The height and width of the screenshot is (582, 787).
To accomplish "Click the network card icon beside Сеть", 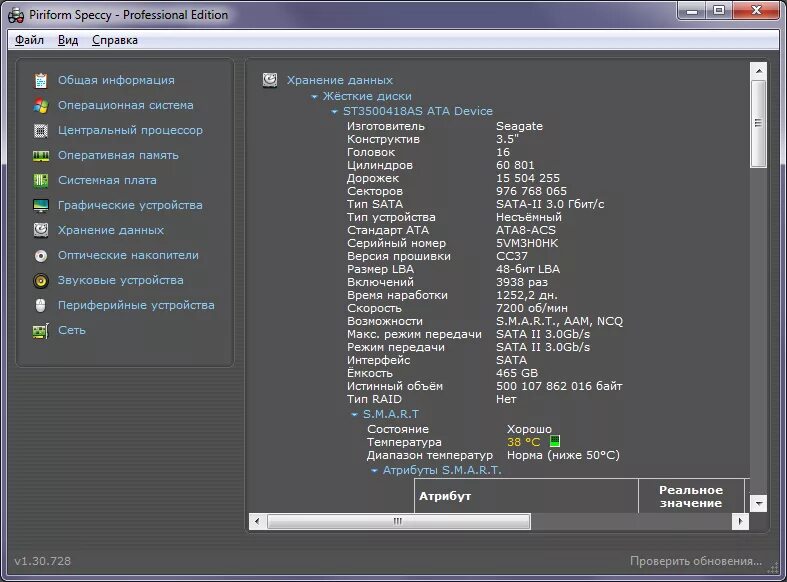I will click(x=41, y=330).
